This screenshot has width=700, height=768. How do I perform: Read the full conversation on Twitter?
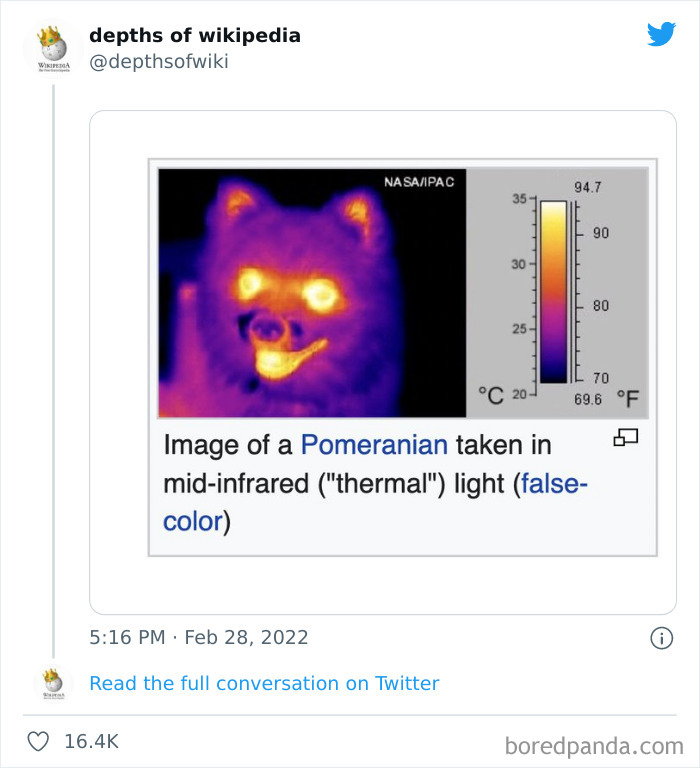click(x=264, y=683)
